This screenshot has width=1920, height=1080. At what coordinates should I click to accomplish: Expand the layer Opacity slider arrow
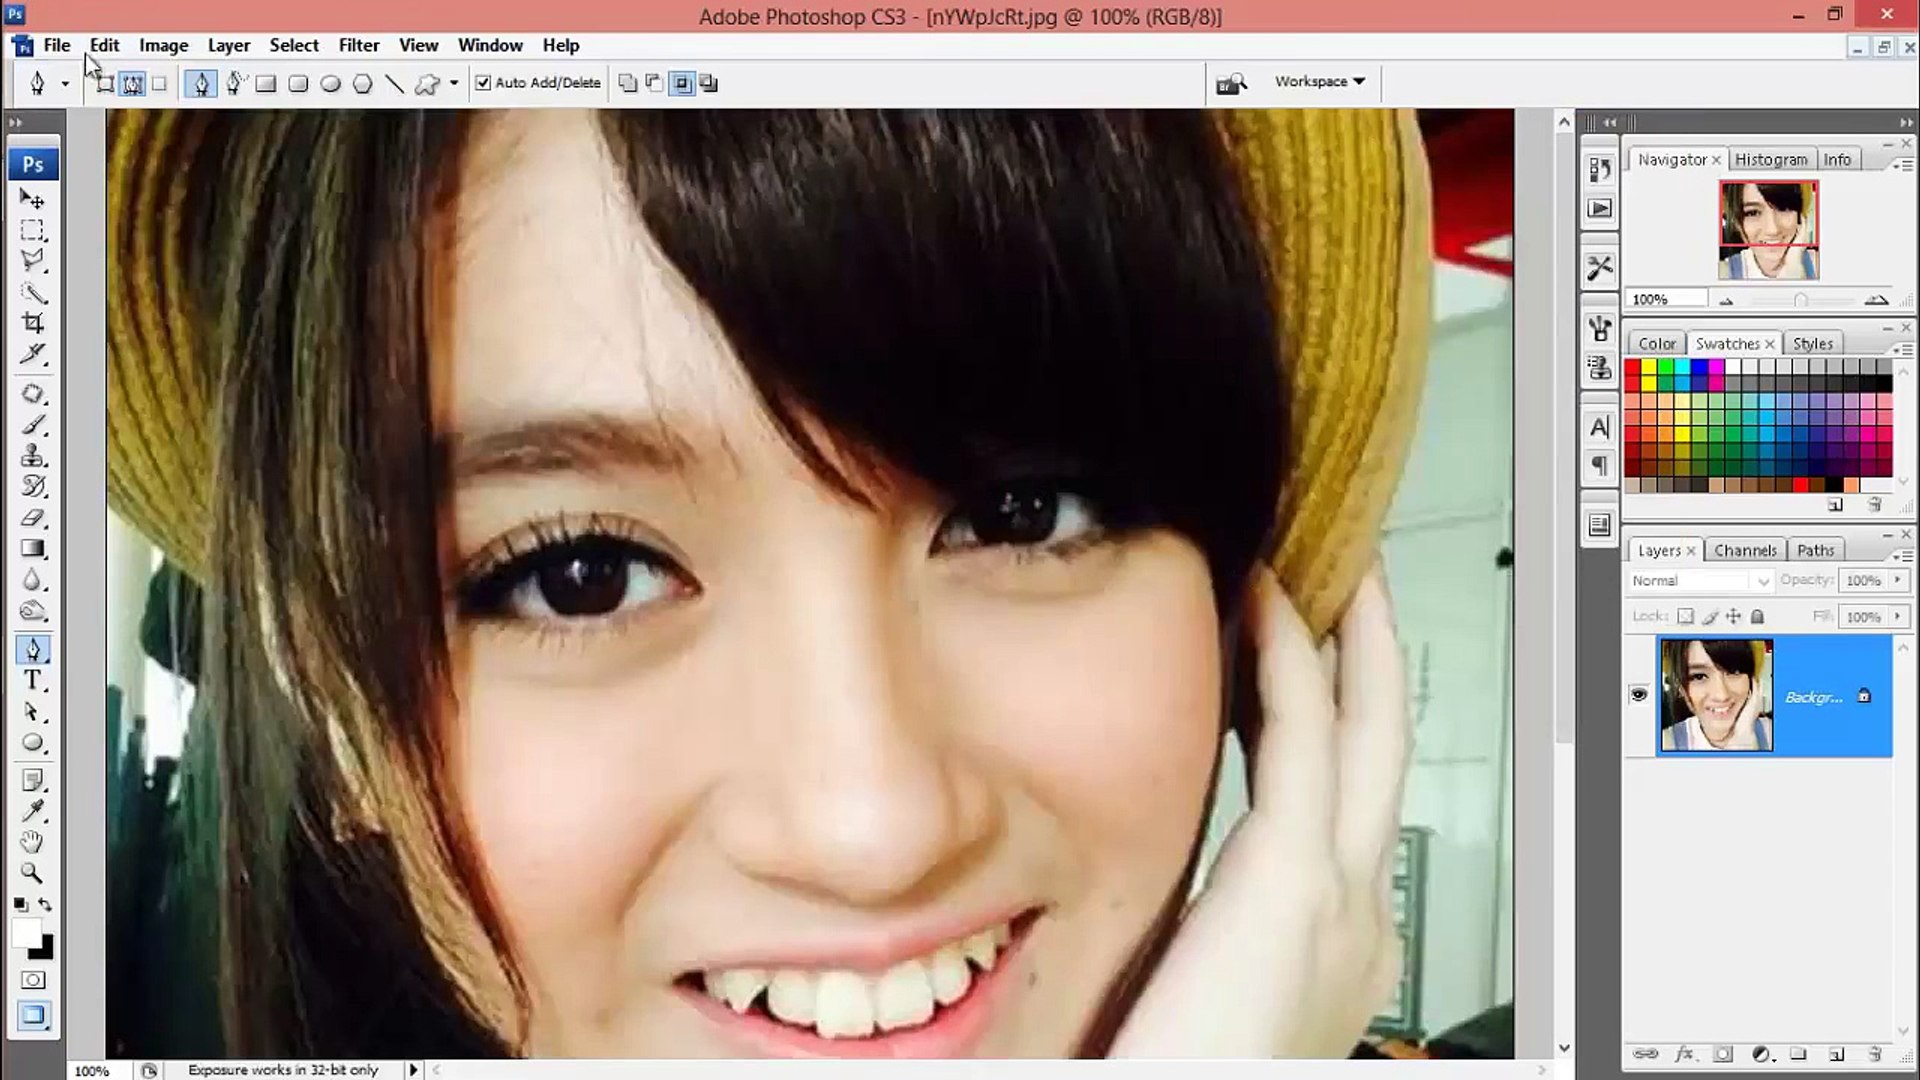(x=1897, y=580)
